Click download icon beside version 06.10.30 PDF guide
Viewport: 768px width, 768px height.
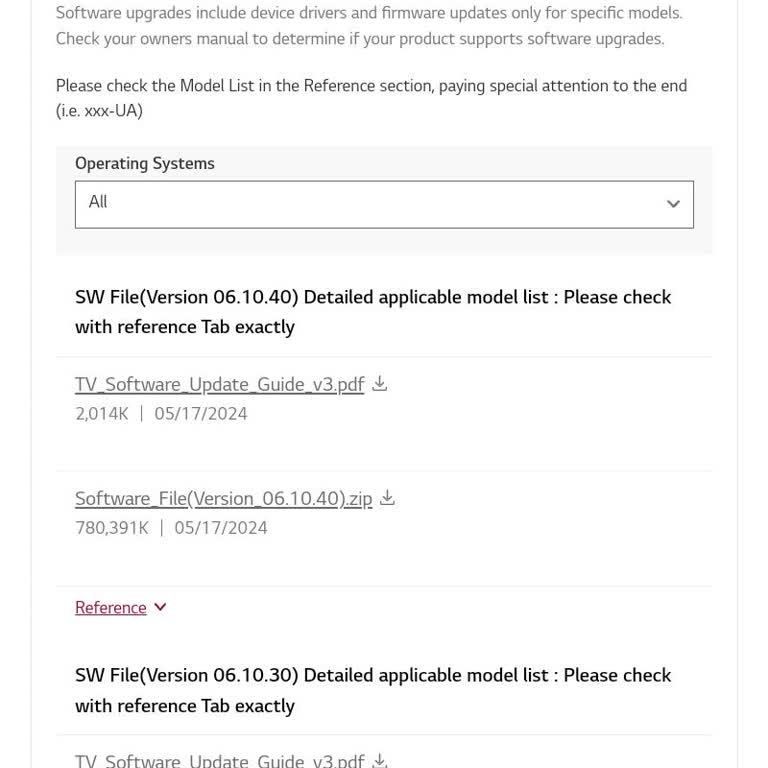(x=380, y=760)
